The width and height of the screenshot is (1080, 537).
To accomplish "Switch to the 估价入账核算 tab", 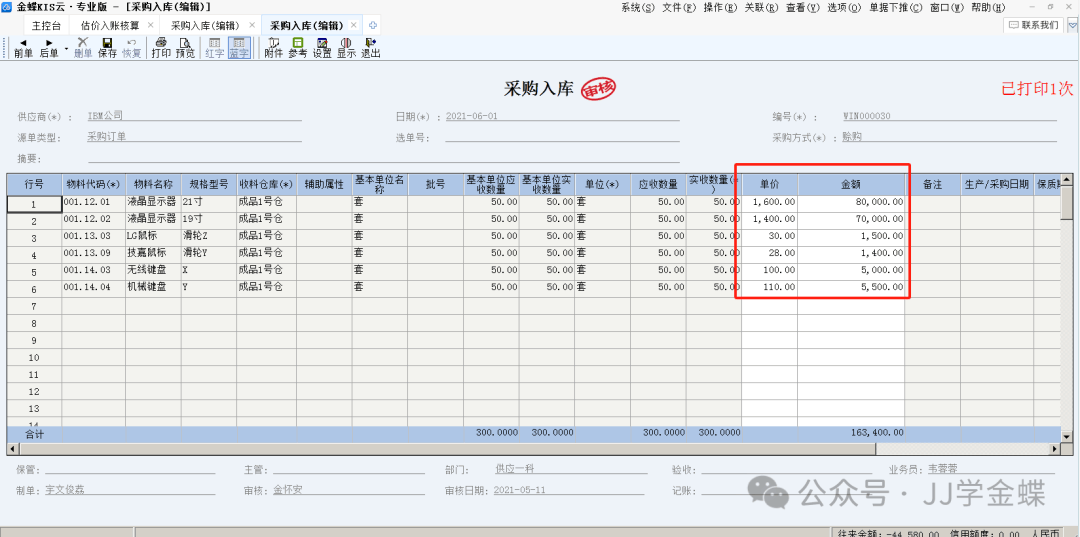I will [111, 25].
